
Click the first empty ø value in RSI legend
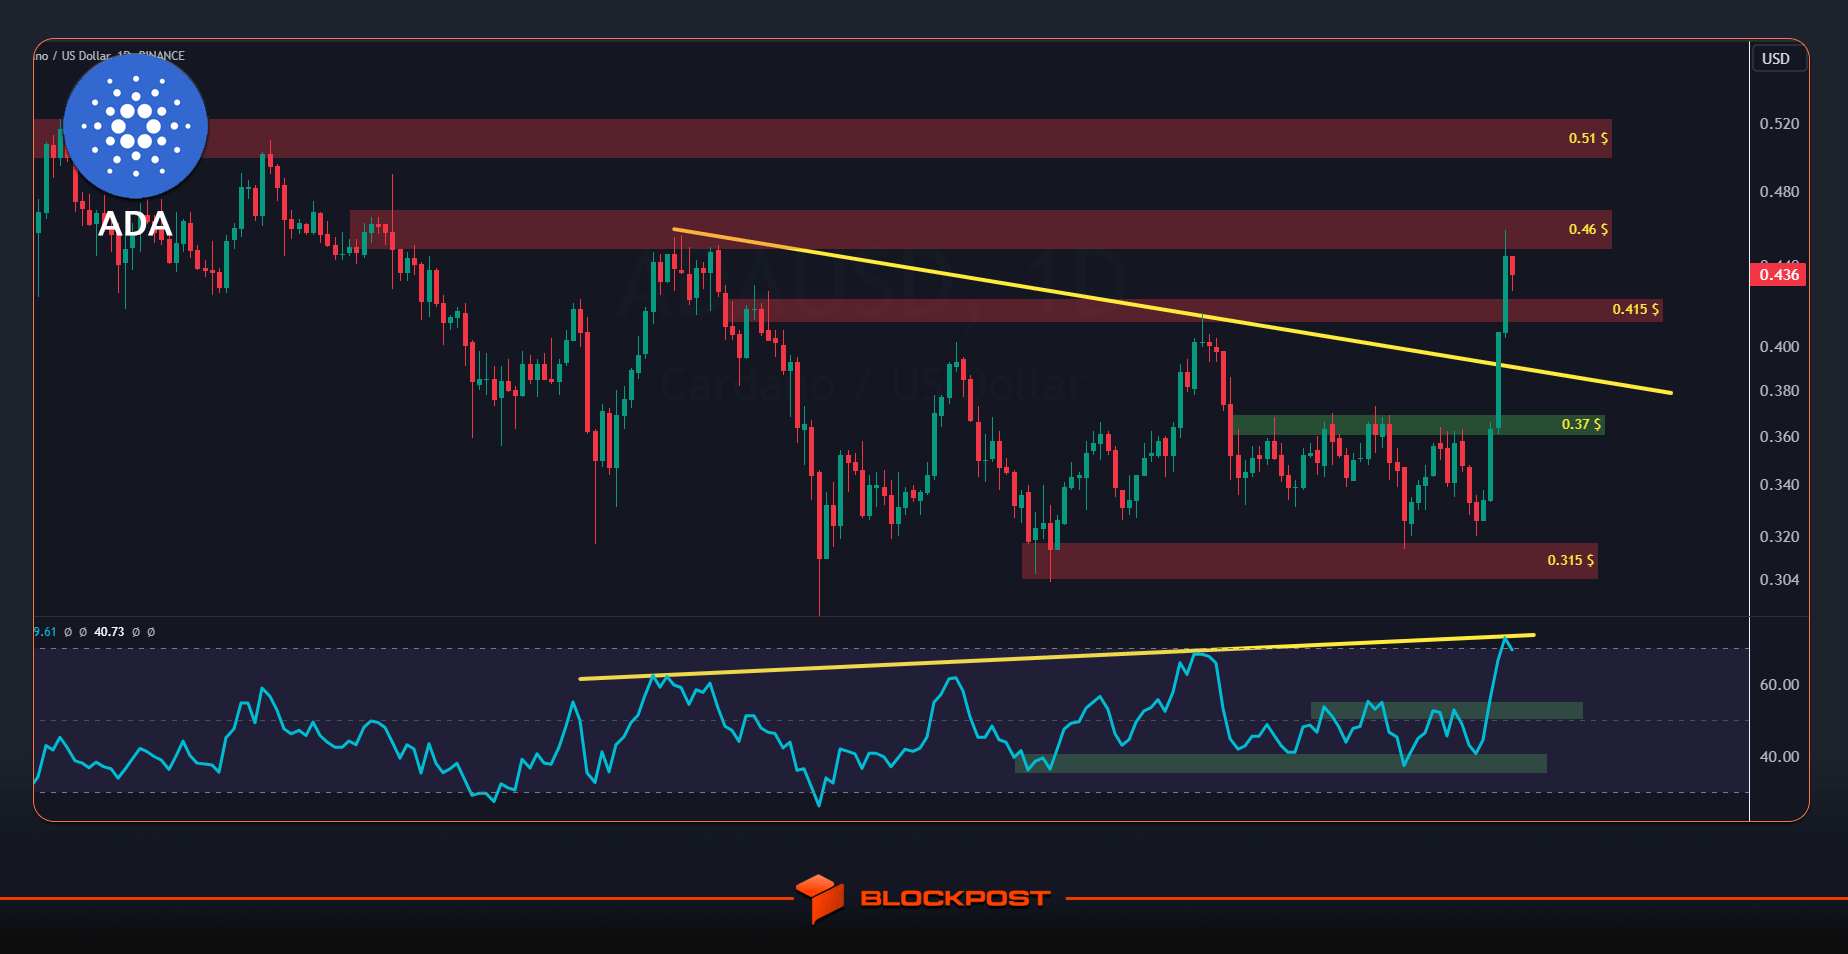point(68,632)
